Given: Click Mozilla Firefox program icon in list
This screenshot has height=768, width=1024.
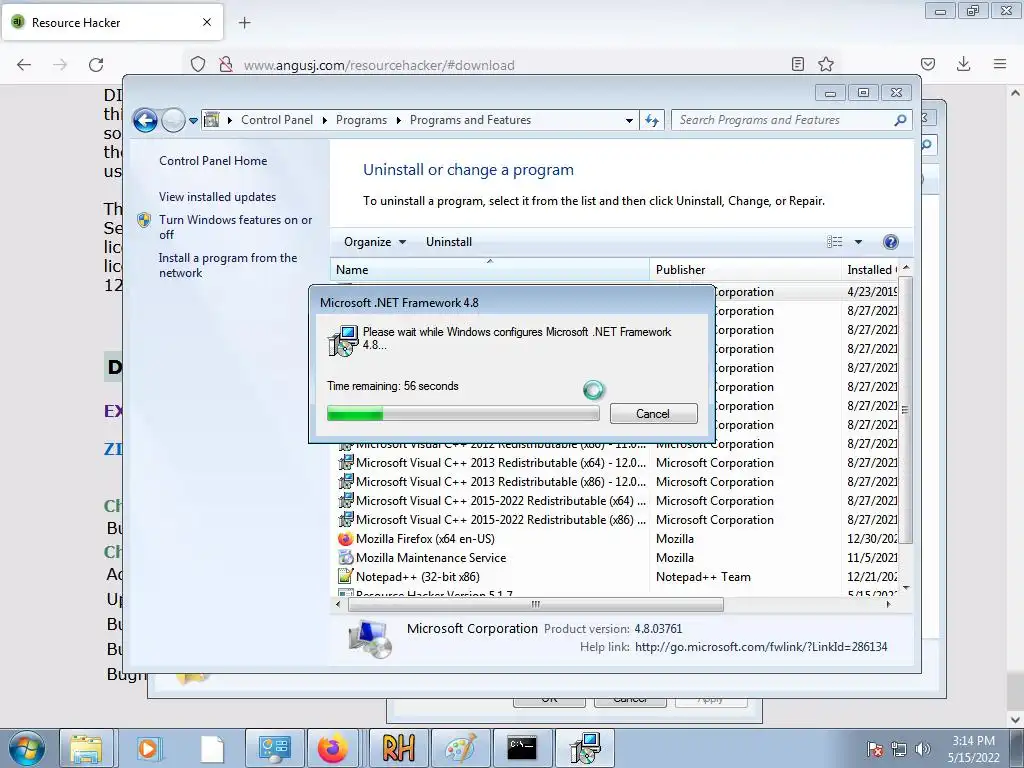Looking at the screenshot, I should point(345,539).
